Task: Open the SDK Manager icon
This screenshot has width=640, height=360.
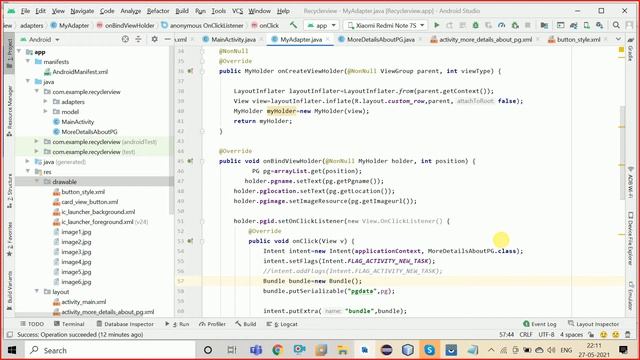Action: pyautogui.click(x=599, y=25)
